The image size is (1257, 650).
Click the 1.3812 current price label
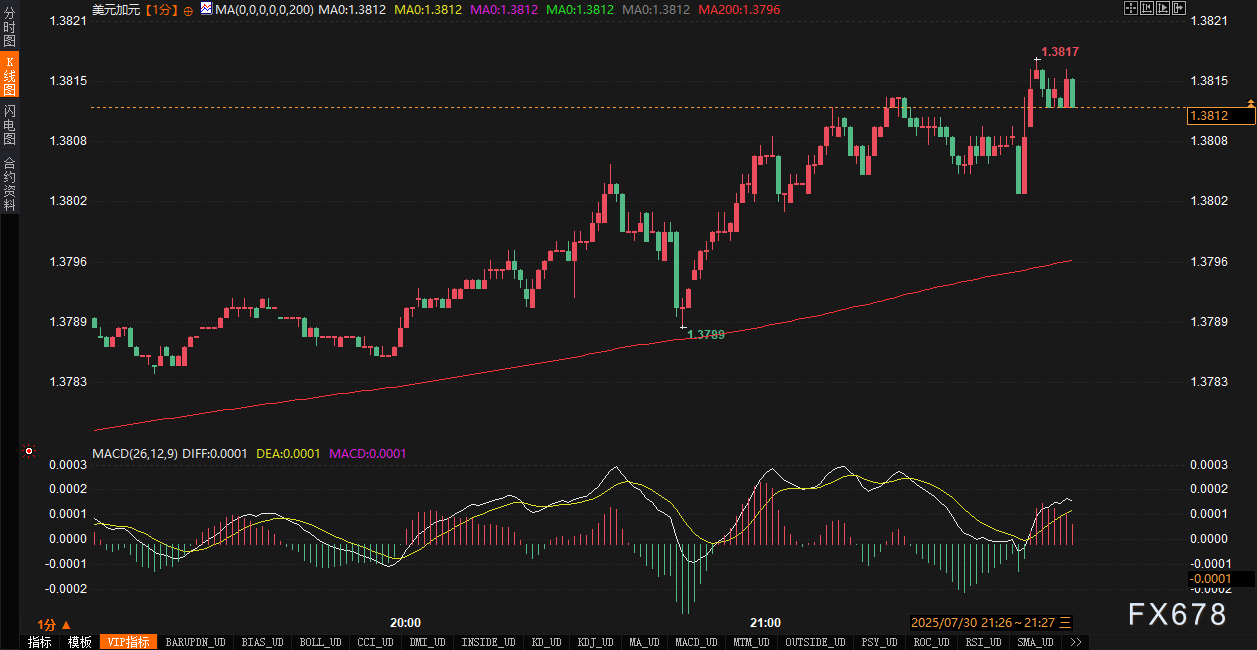tap(1219, 116)
